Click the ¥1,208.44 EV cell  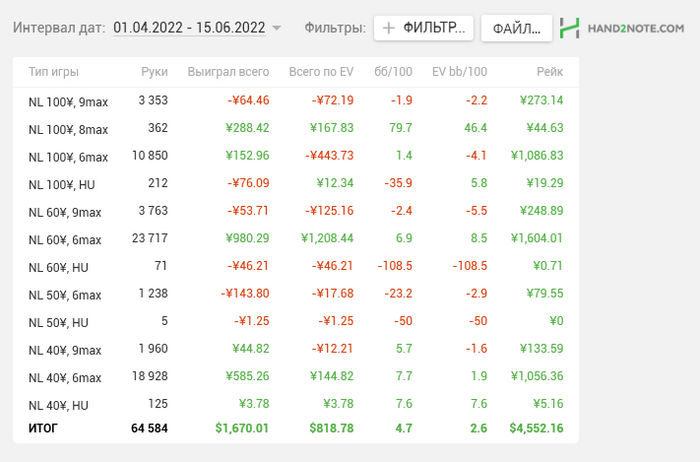[327, 238]
